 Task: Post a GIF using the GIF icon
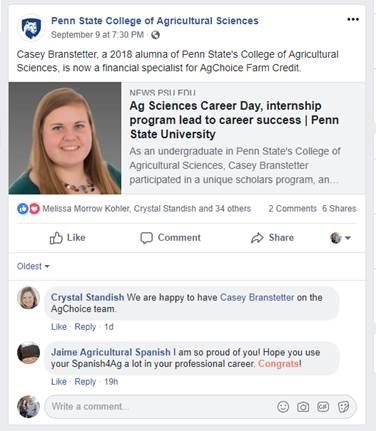pyautogui.click(x=323, y=407)
